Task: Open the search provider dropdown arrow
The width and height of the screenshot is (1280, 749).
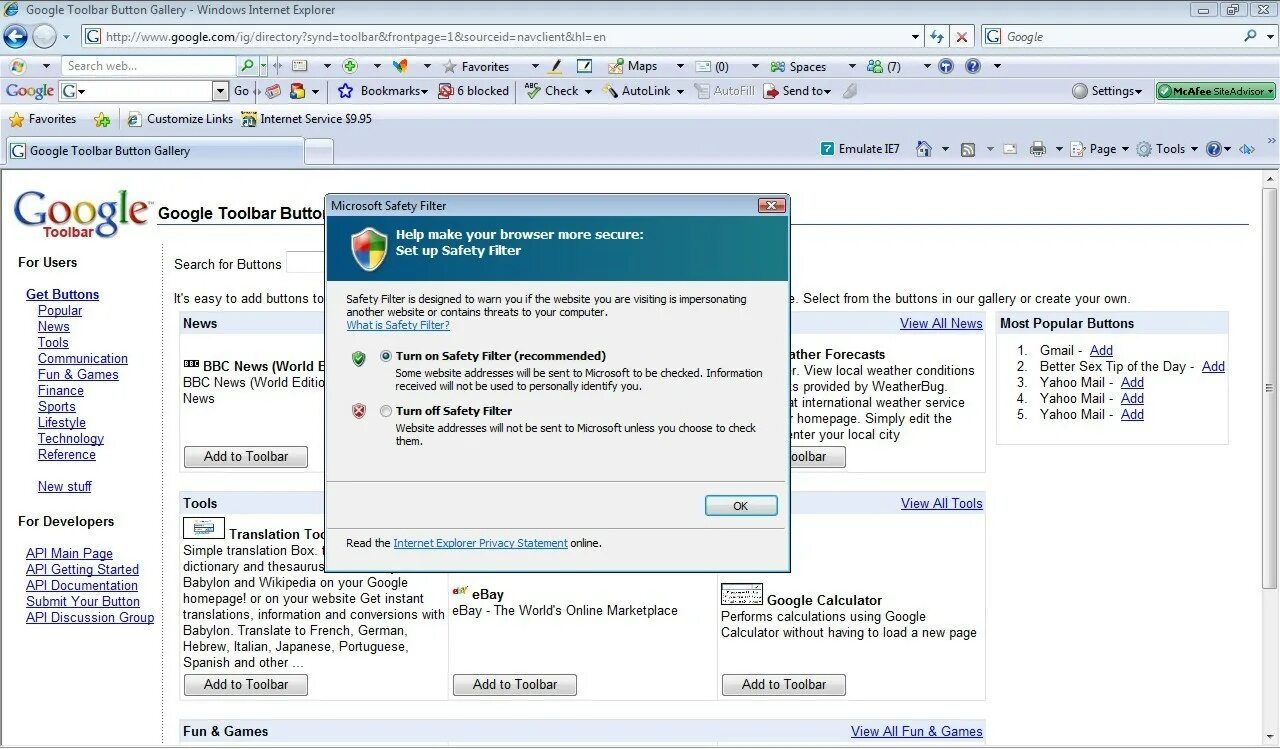Action: click(1270, 36)
